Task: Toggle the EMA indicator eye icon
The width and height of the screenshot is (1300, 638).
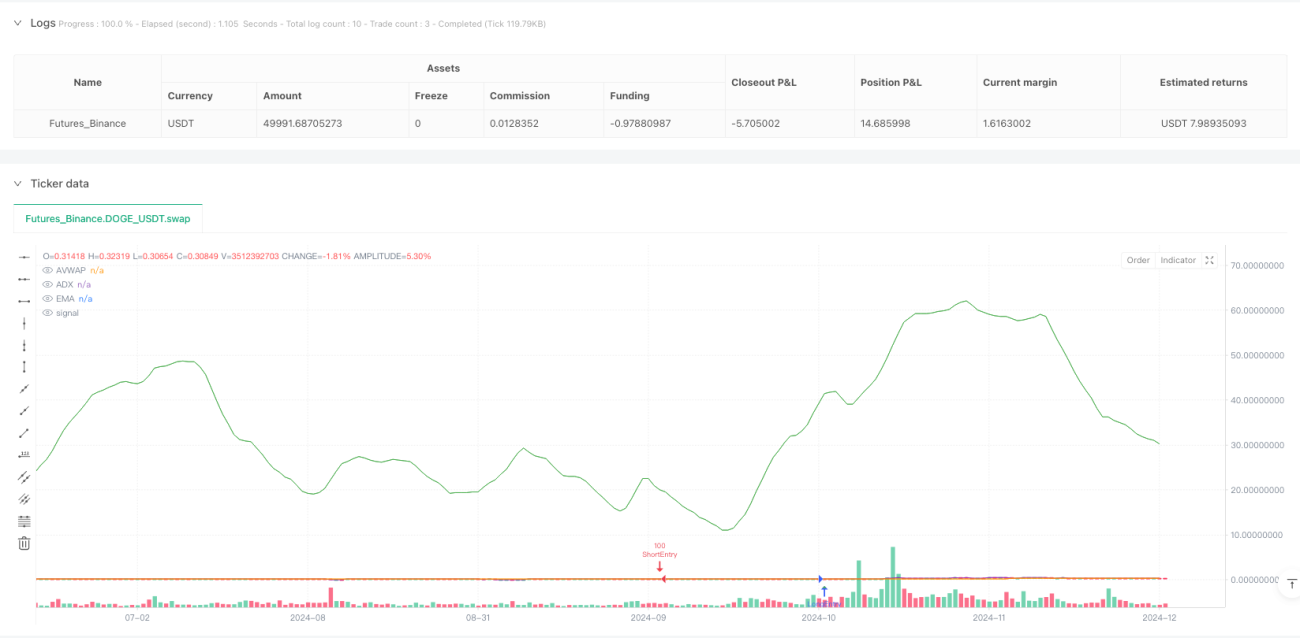Action: [x=47, y=298]
